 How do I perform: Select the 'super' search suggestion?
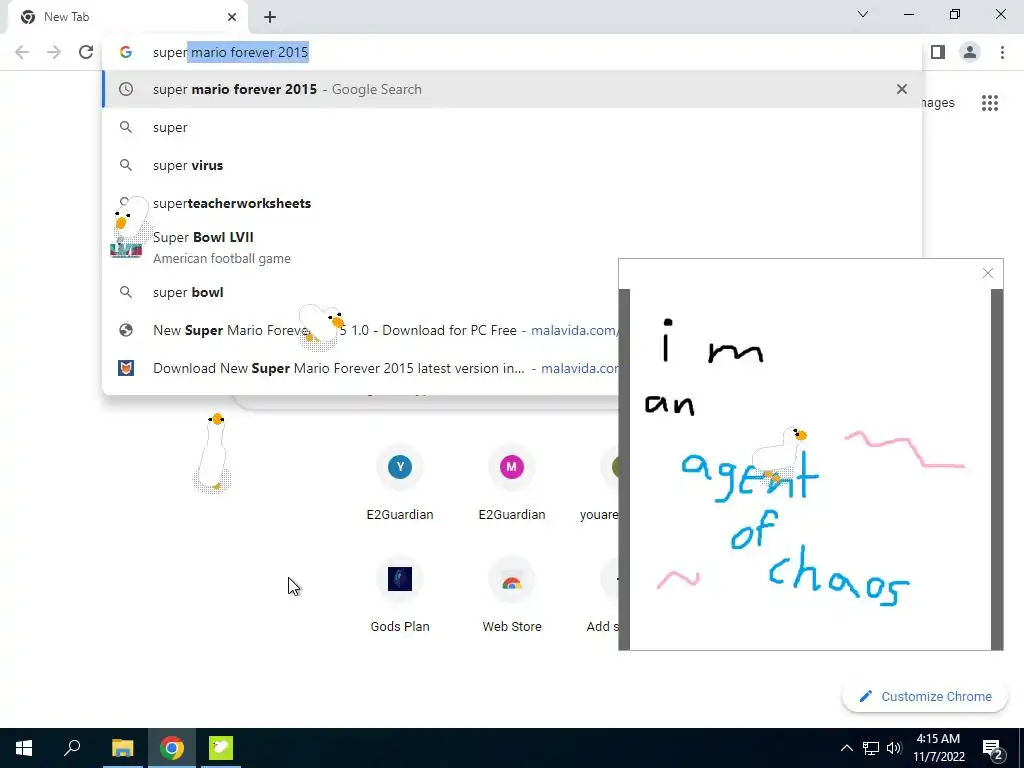pyautogui.click(x=512, y=127)
